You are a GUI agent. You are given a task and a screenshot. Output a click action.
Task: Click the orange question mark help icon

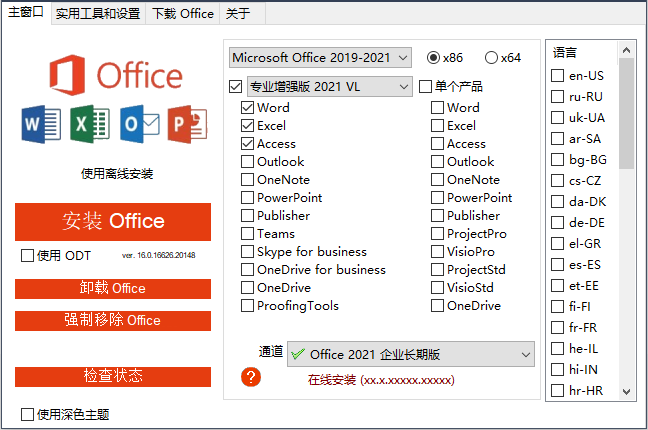point(251,377)
